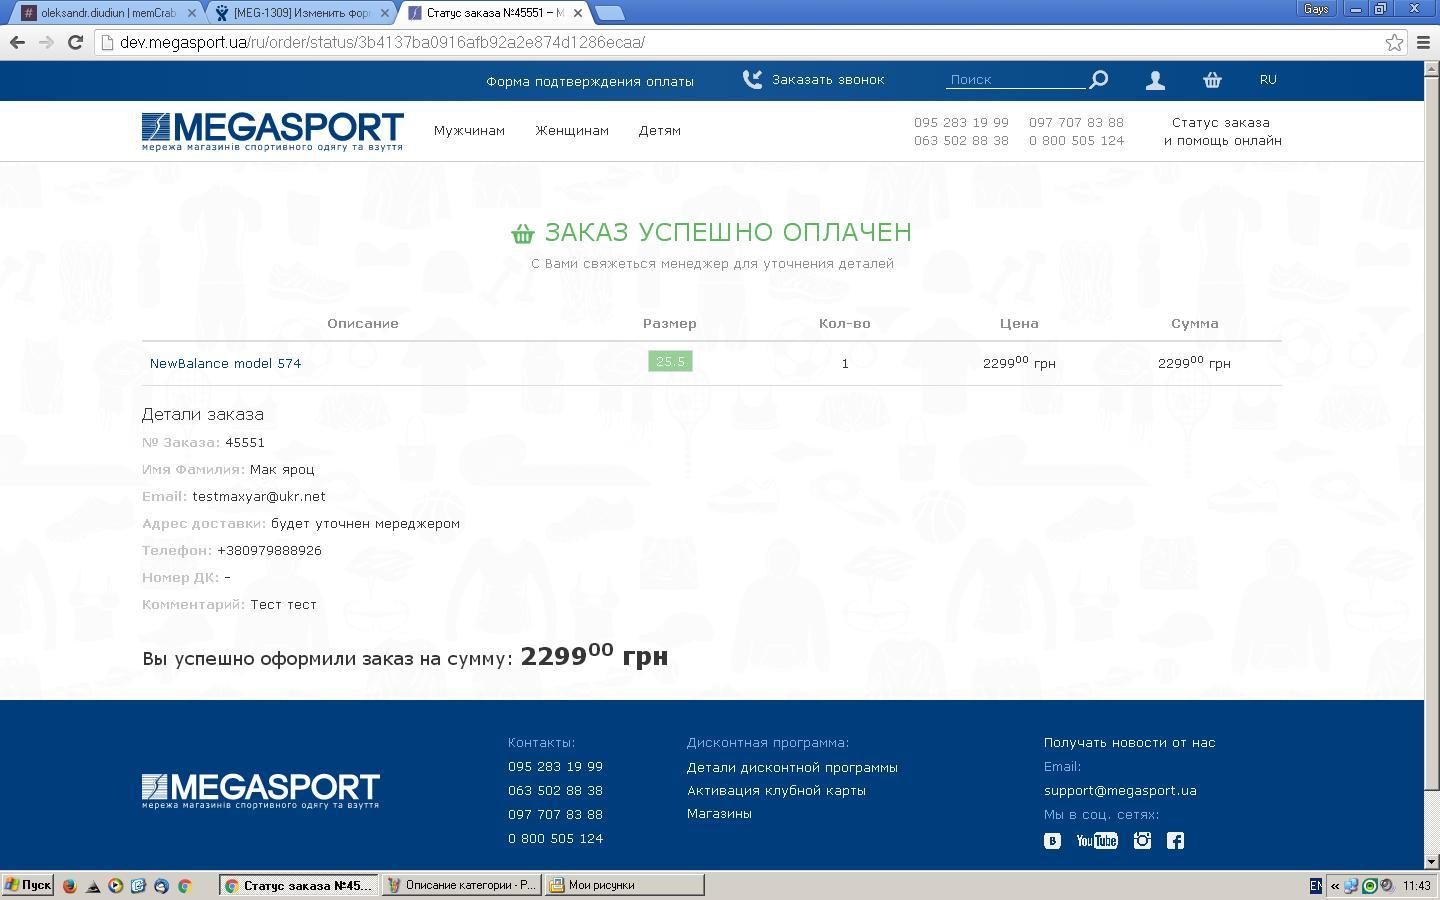The image size is (1440, 900).
Task: Click the YouTube social icon
Action: 1096,841
